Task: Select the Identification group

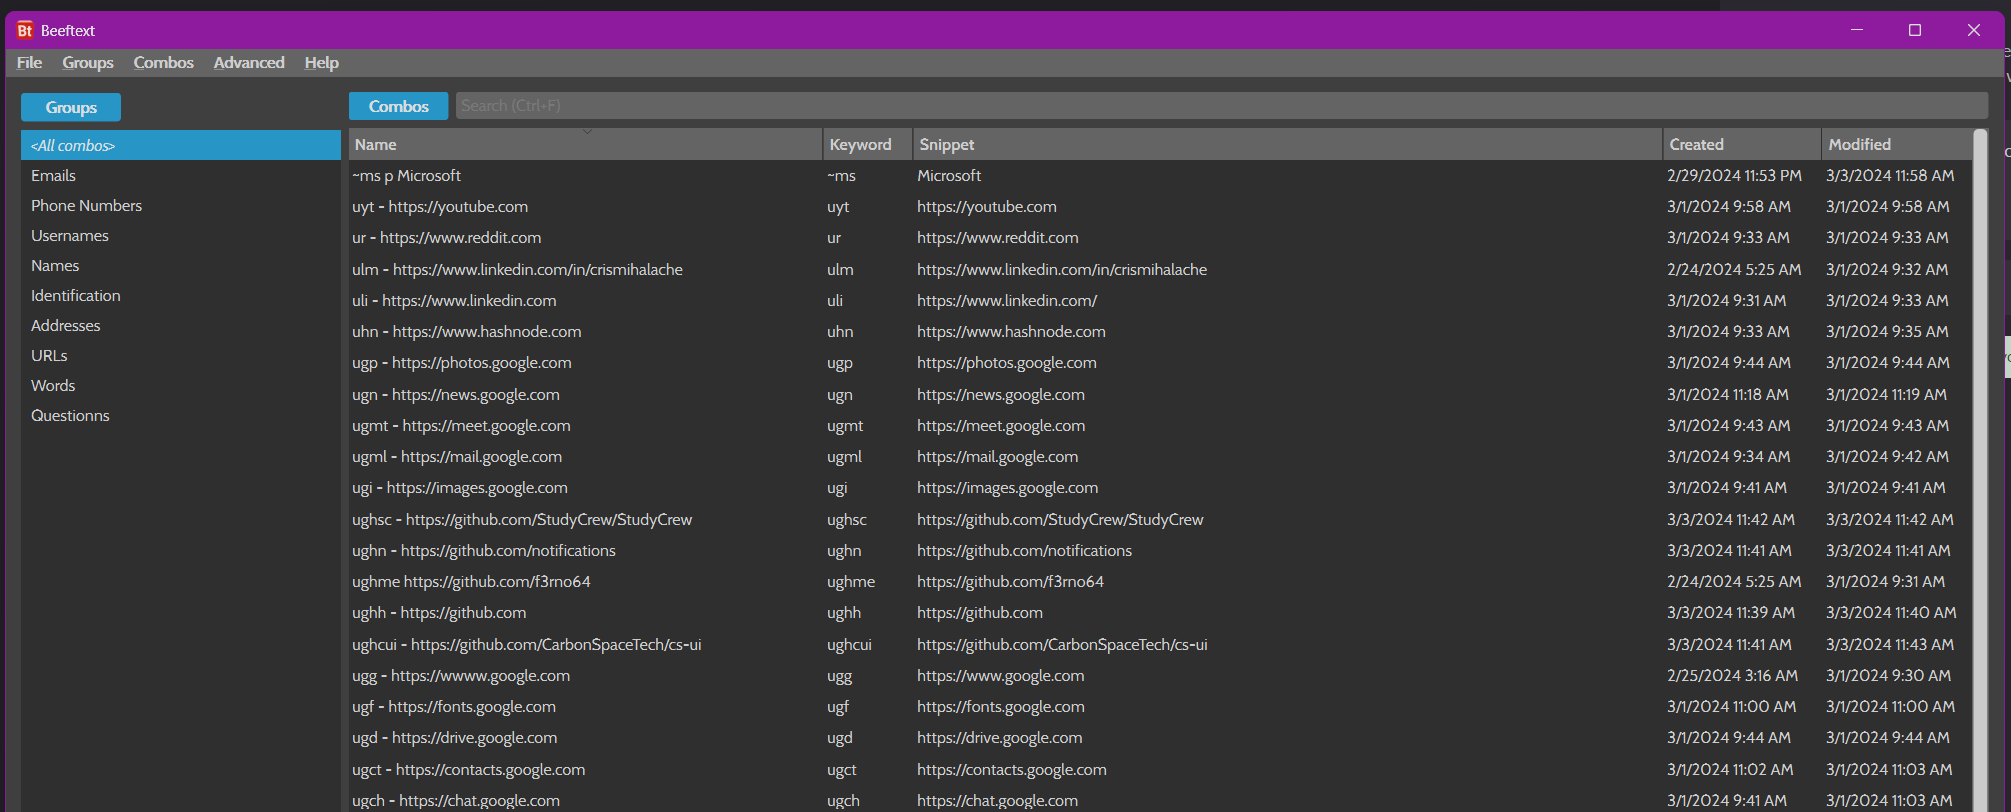Action: [181, 295]
